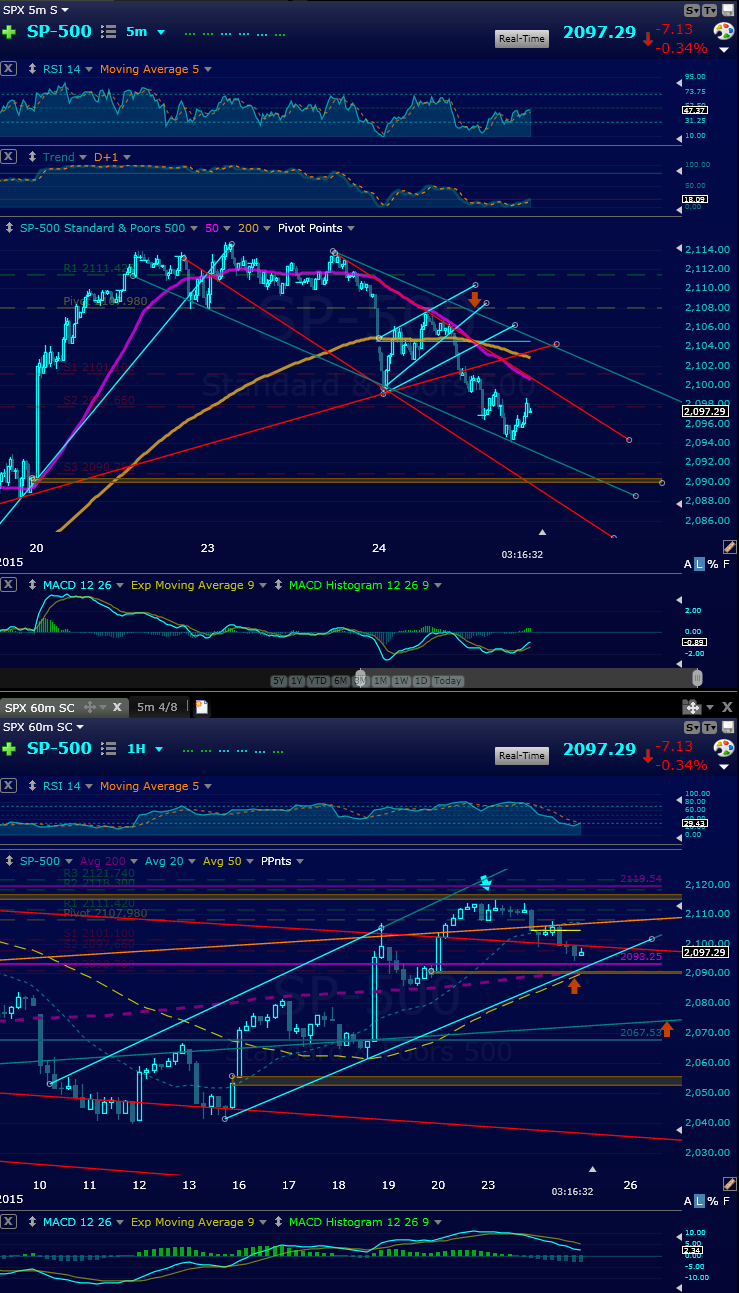Toggle the L log scale on the 5m chart

pyautogui.click(x=699, y=564)
